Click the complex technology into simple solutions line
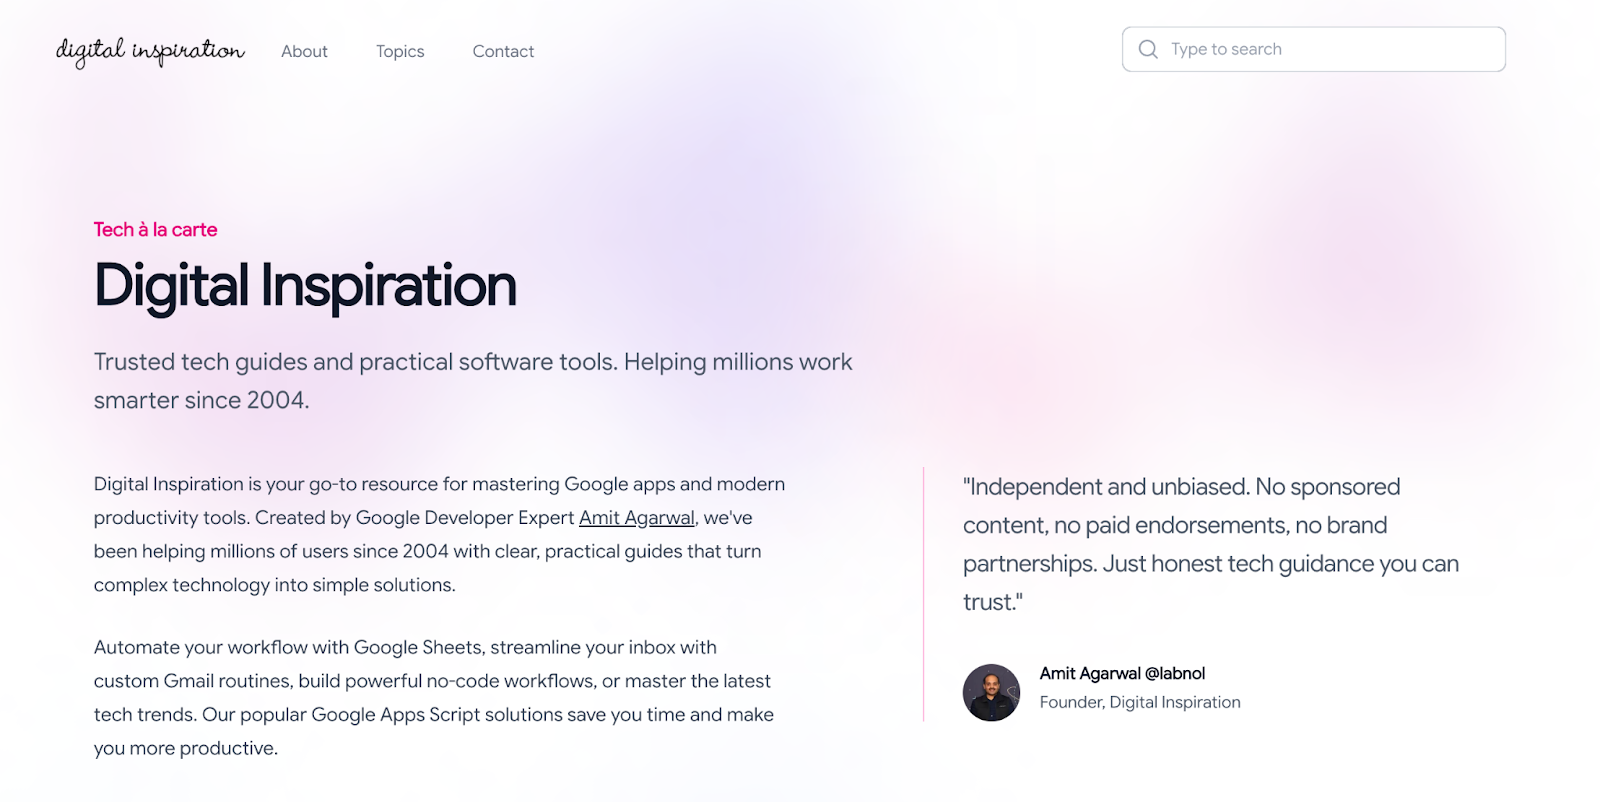The height and width of the screenshot is (802, 1600). [274, 585]
